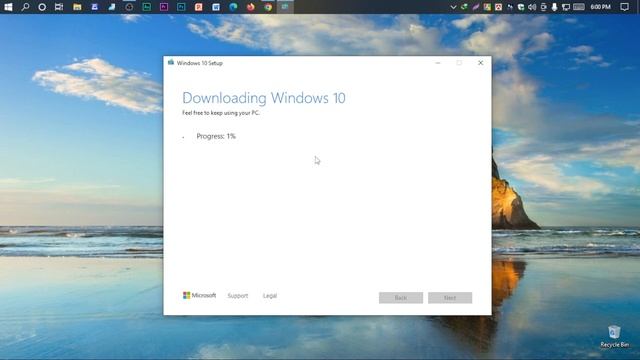Open File Explorer from the taskbar
This screenshot has width=640, height=360.
(x=77, y=7)
